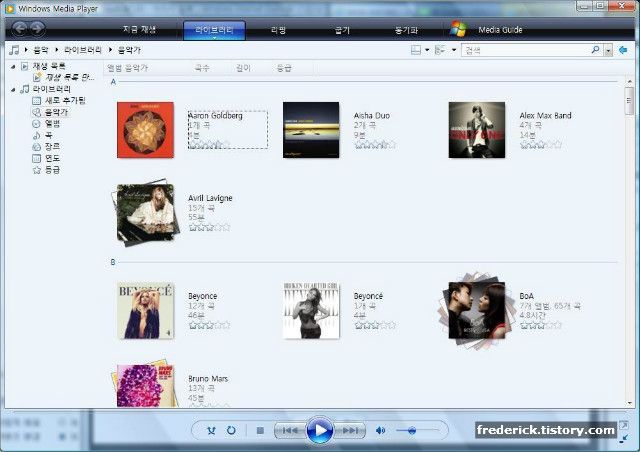Screen dimensions: 640x452
Task: Select BoA album stack
Action: tap(477, 311)
